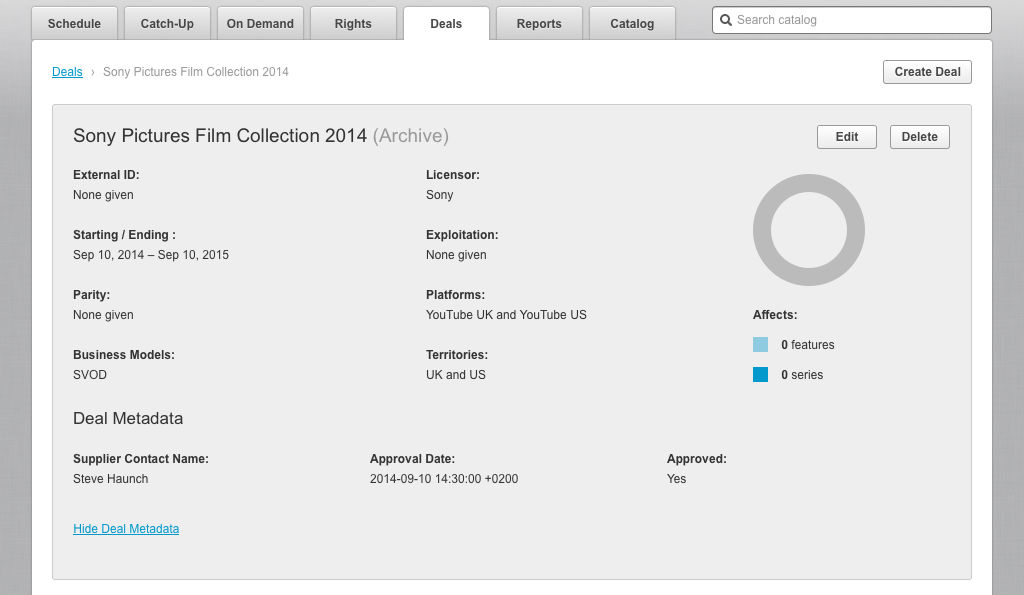Click the deal title heading
This screenshot has height=595, width=1024.
(x=261, y=135)
